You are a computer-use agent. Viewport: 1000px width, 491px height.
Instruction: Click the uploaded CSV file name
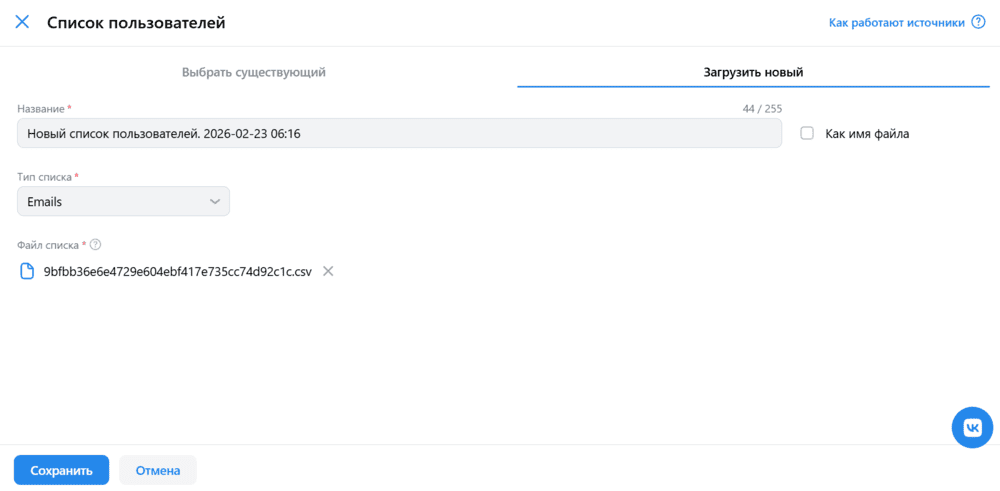178,271
